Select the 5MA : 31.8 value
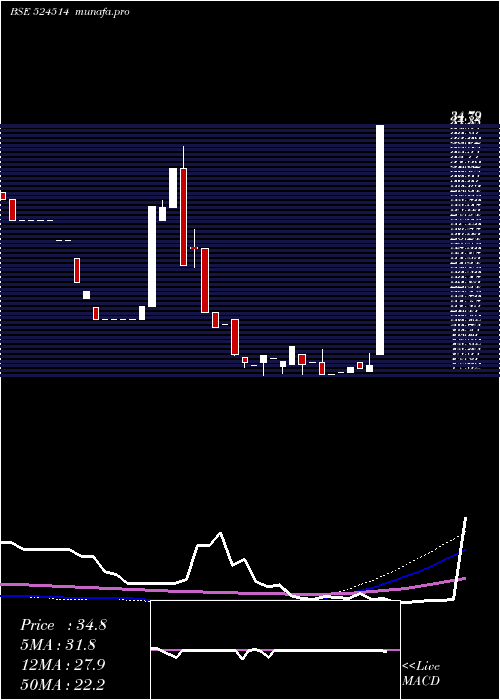Screen dimensions: 500x700 pos(58,645)
